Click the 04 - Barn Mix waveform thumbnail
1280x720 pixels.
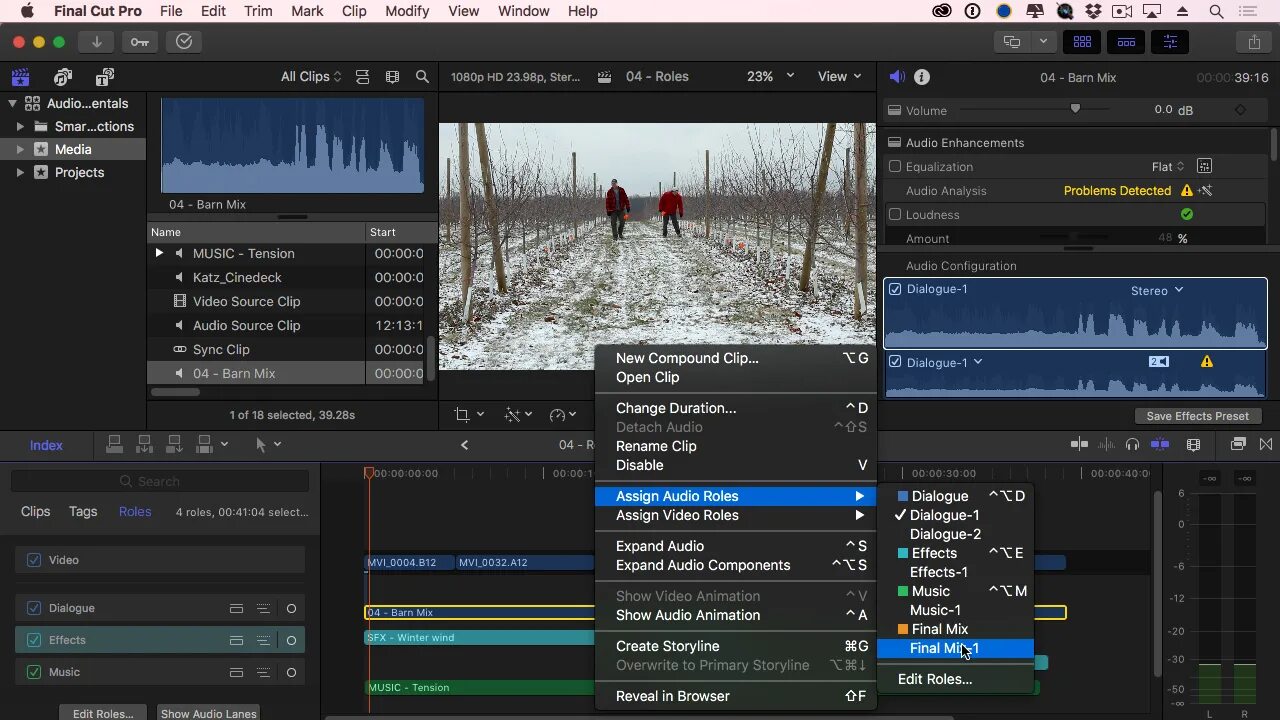coord(292,145)
